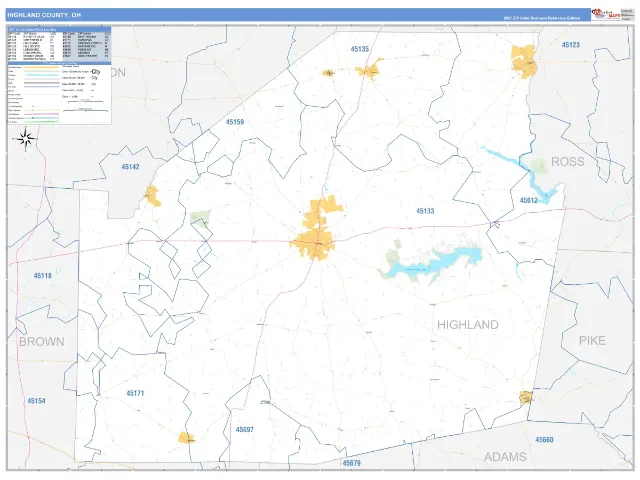
Task: Click the map publisher logo in header
Action: (x=607, y=14)
